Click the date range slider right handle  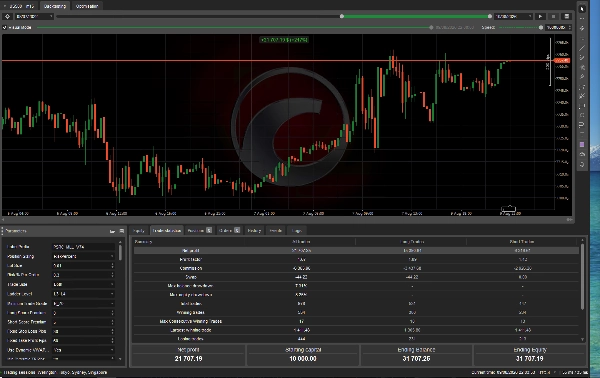(x=490, y=16)
